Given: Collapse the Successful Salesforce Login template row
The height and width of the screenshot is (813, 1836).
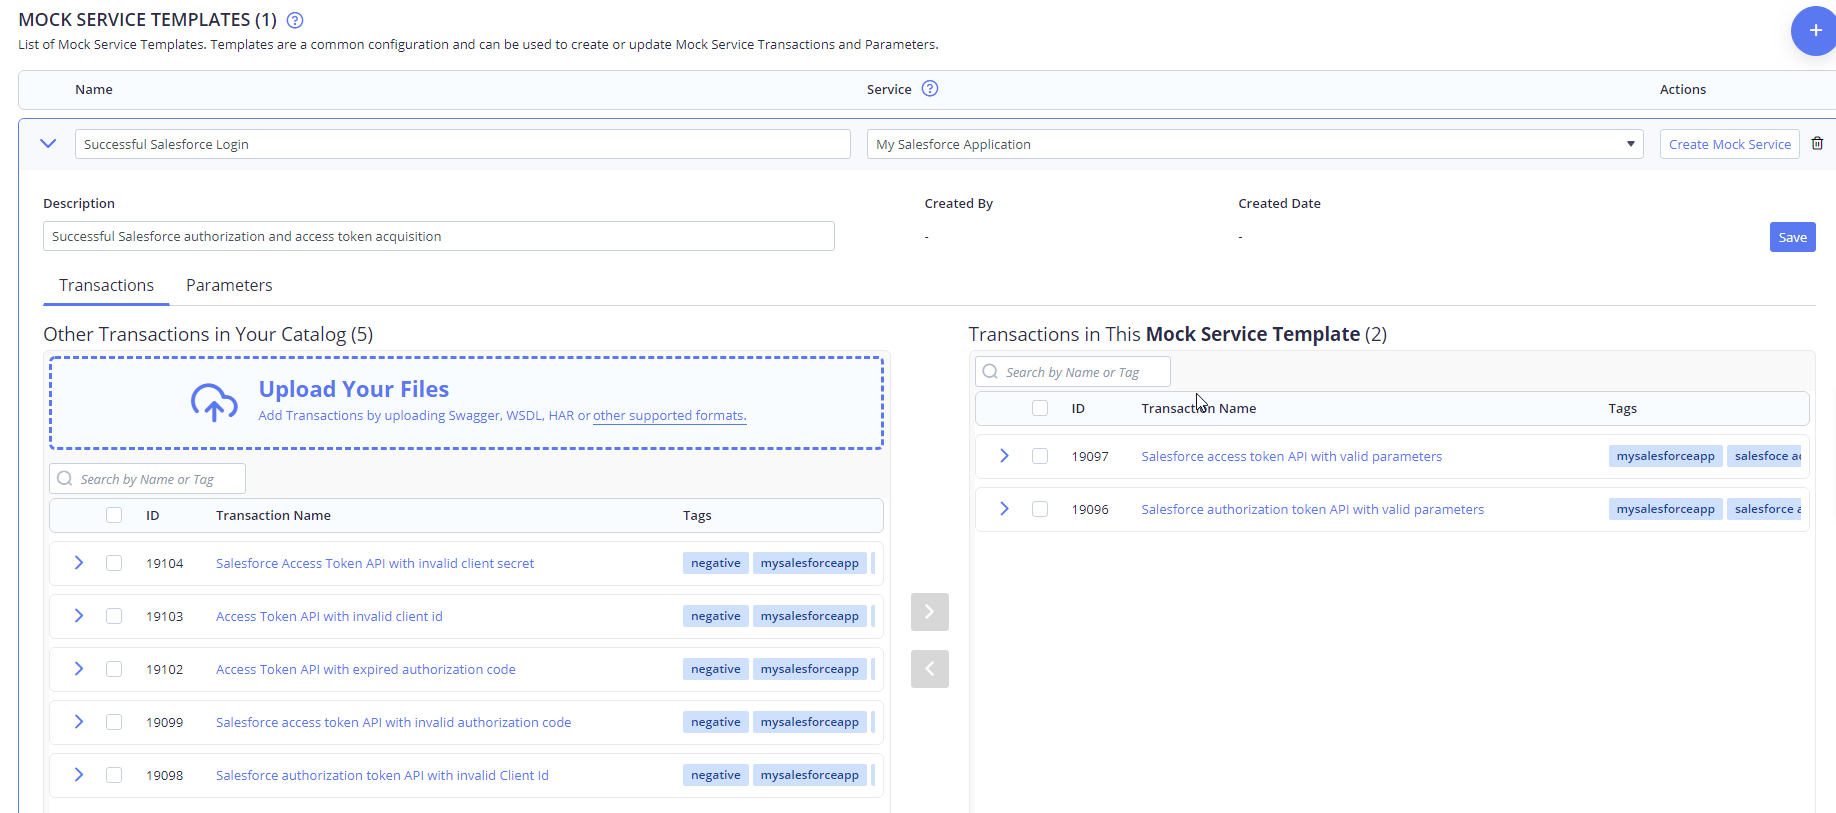Looking at the screenshot, I should (x=48, y=143).
